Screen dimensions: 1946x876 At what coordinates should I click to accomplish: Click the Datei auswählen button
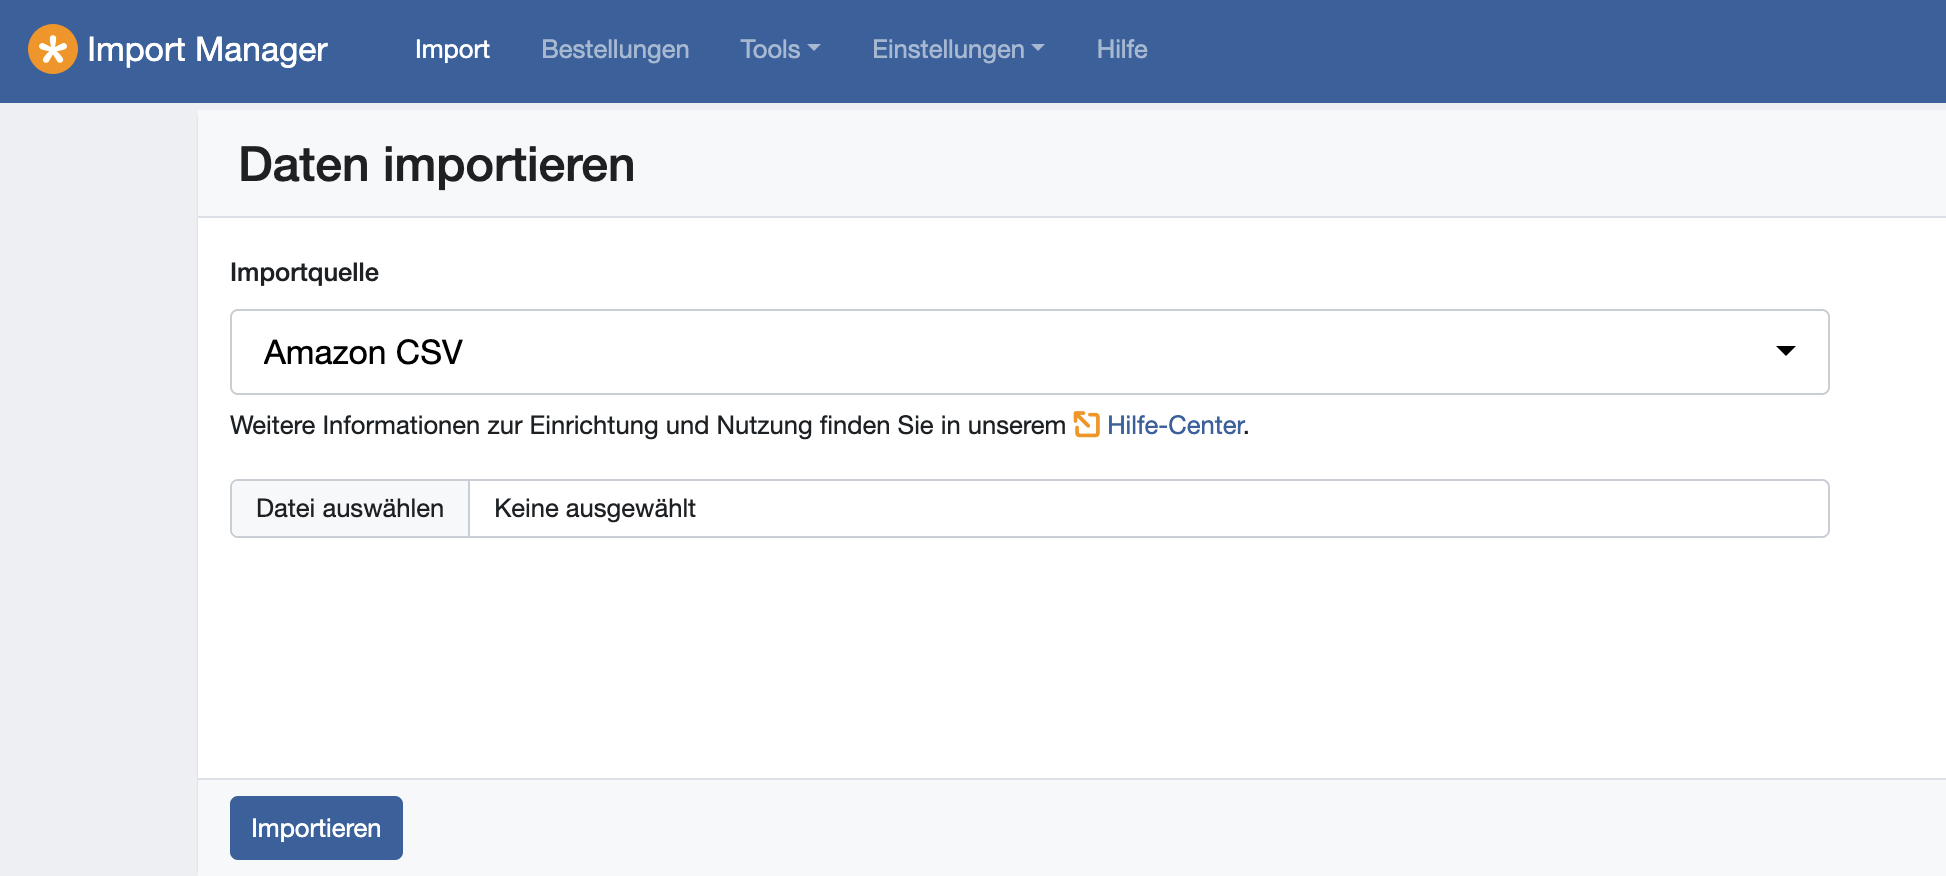pos(350,508)
